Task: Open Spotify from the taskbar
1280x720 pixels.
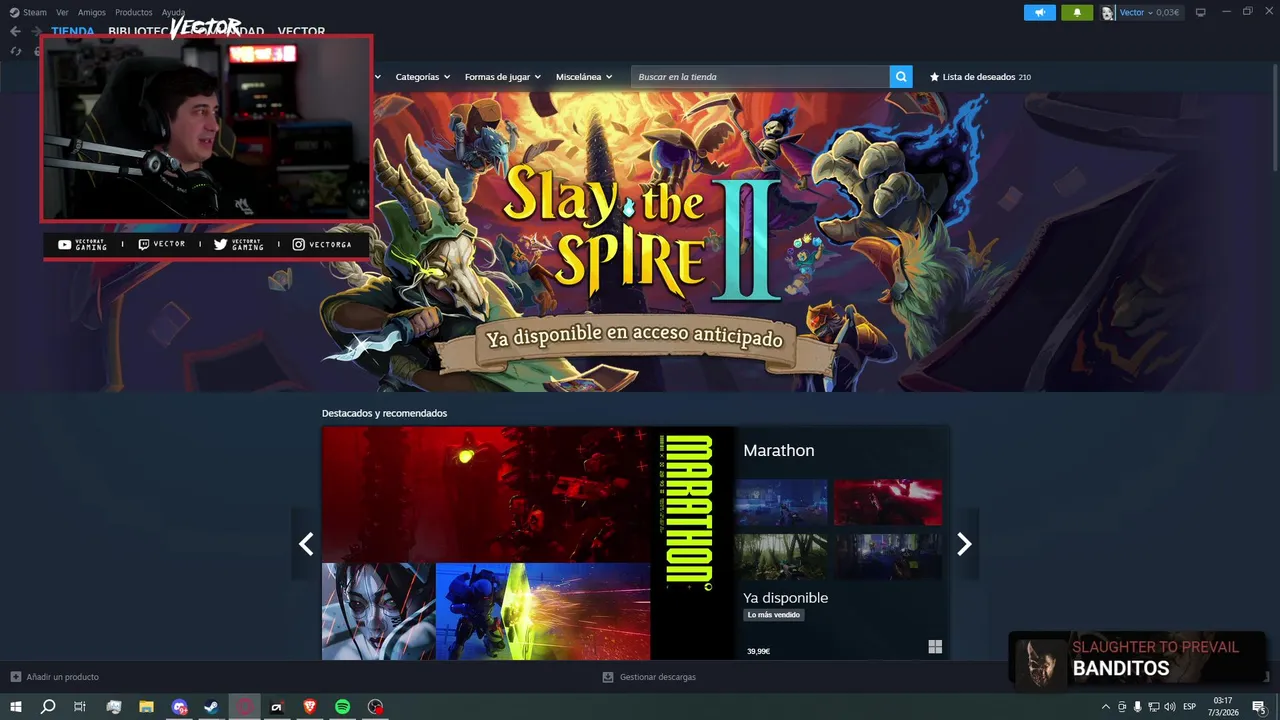Action: point(342,707)
